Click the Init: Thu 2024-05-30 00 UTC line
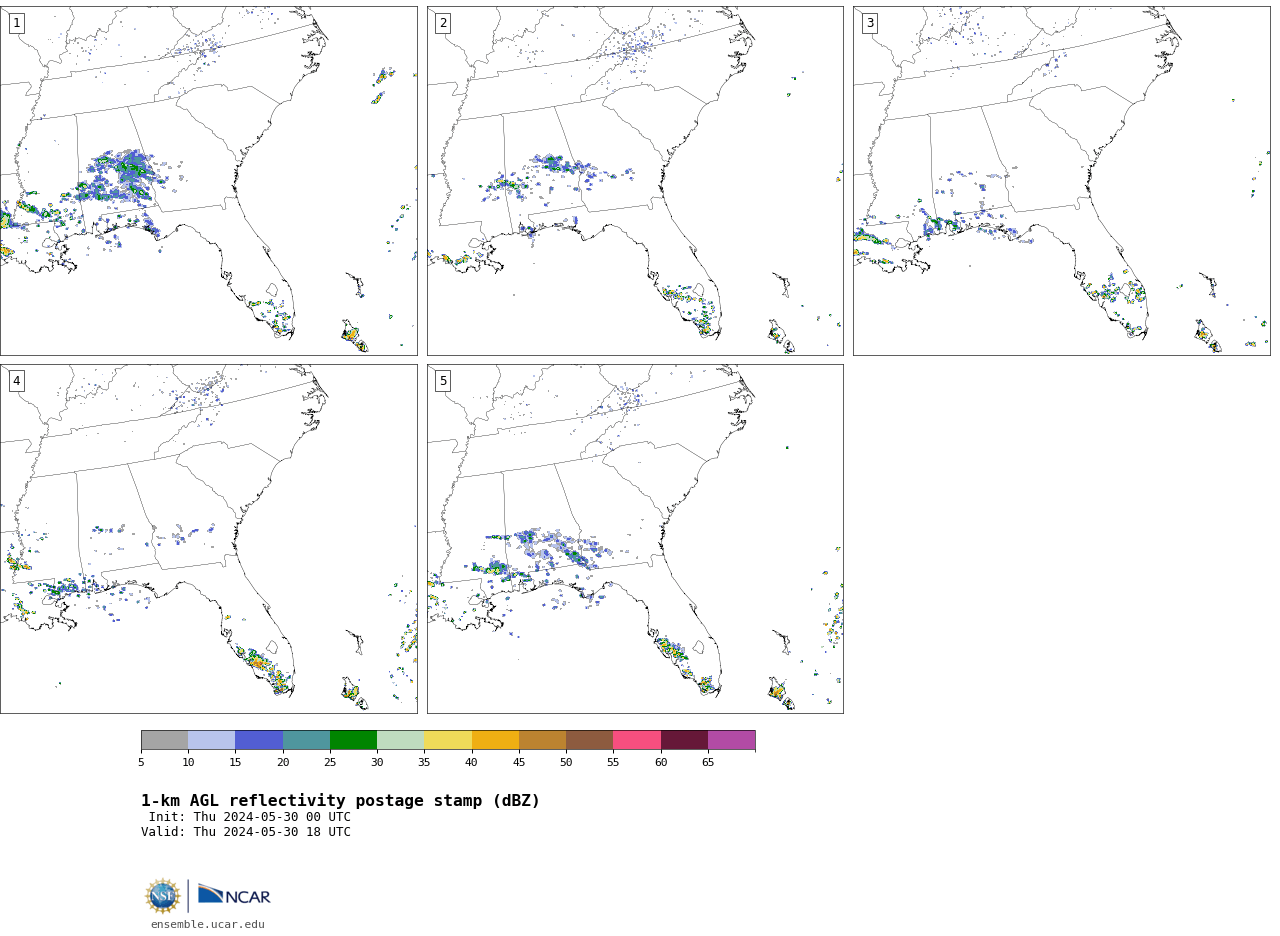1280x936 pixels. pos(250,817)
